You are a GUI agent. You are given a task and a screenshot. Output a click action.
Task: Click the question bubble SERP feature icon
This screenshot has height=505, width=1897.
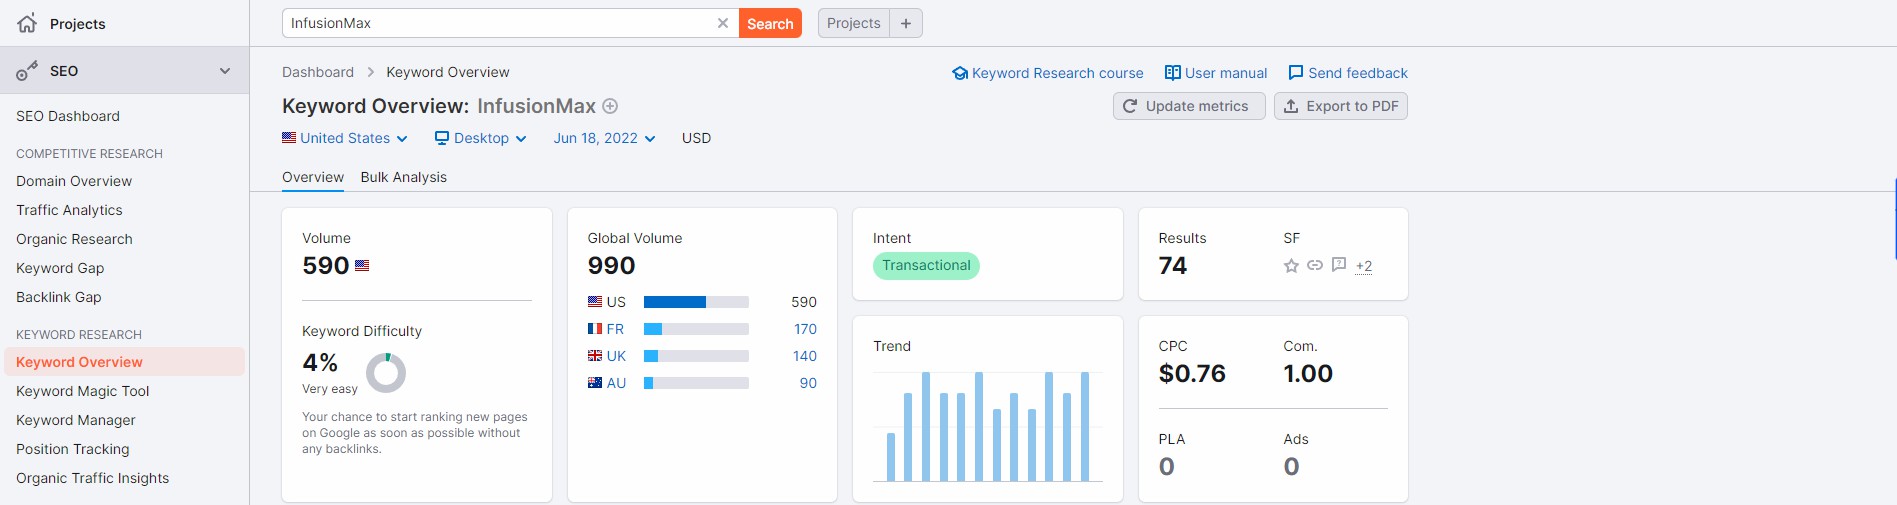pos(1339,266)
